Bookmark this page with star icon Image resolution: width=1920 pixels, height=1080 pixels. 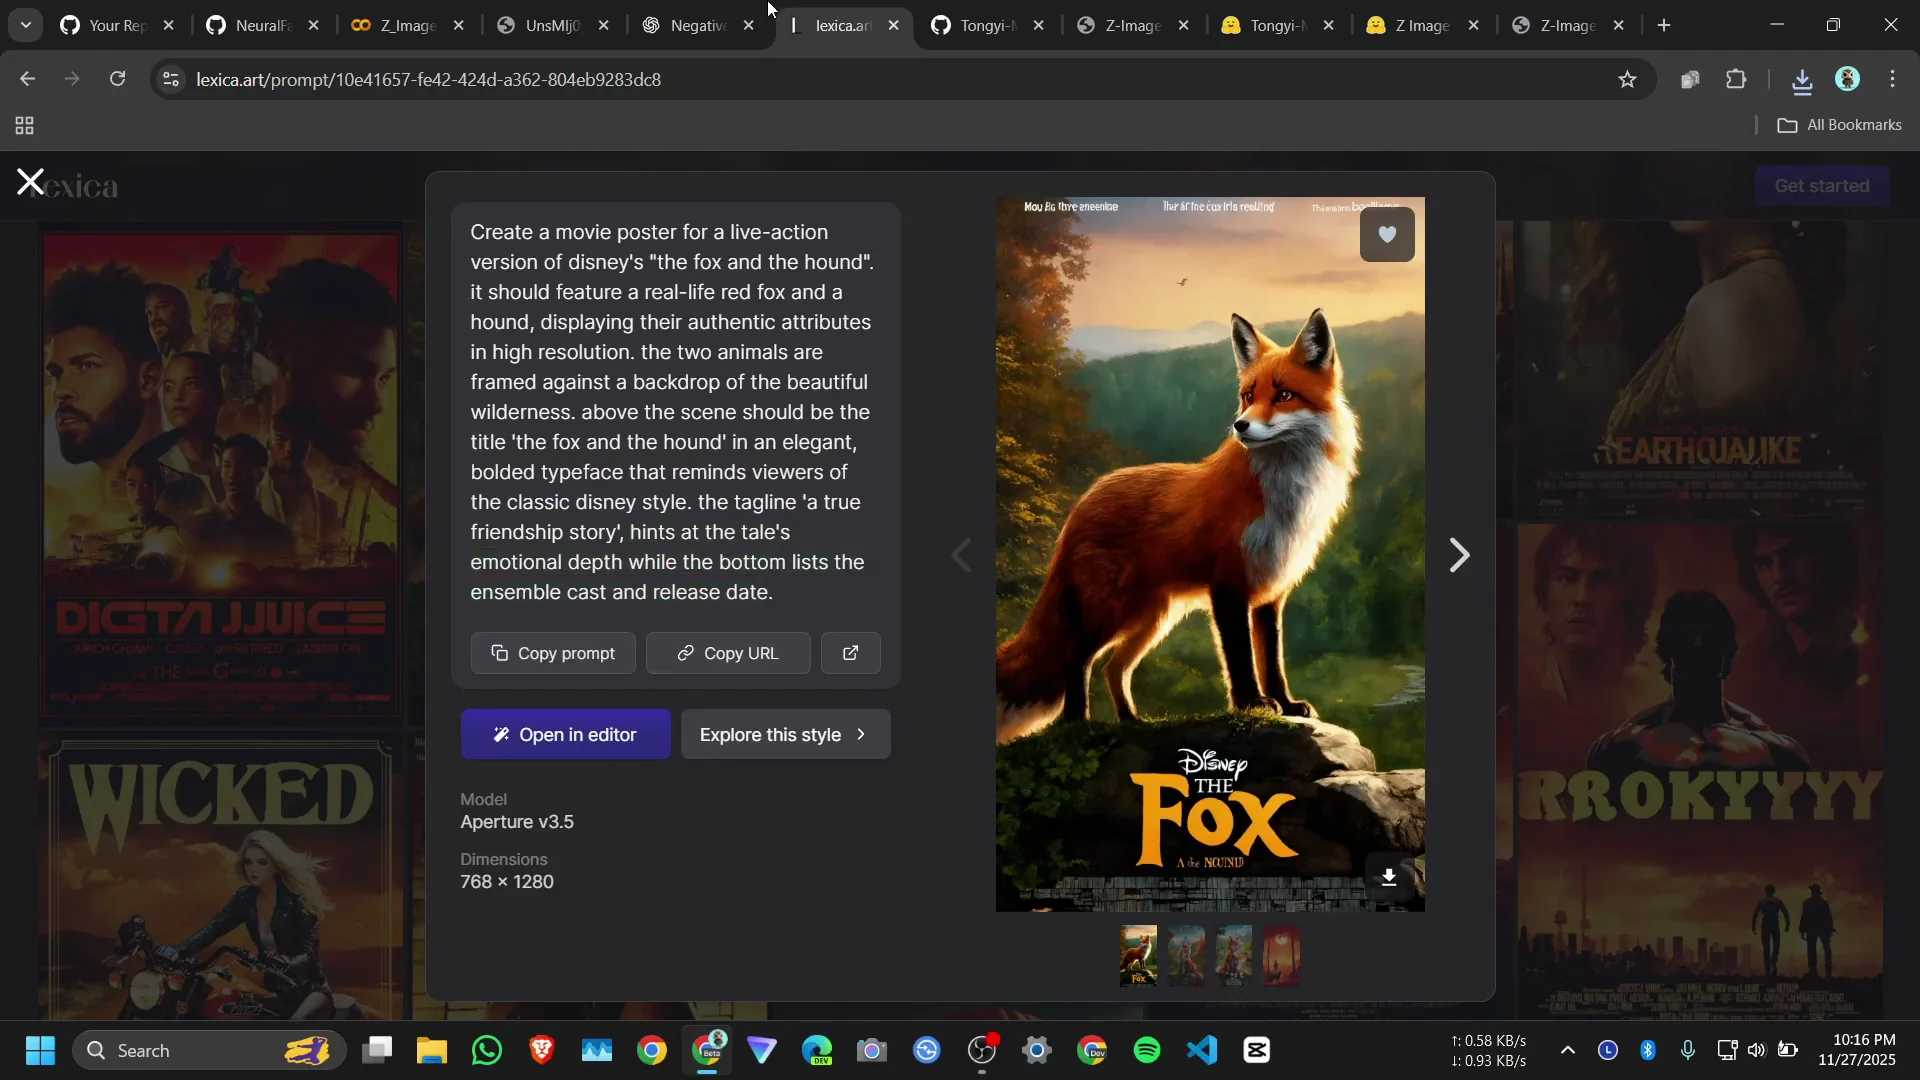pos(1627,79)
